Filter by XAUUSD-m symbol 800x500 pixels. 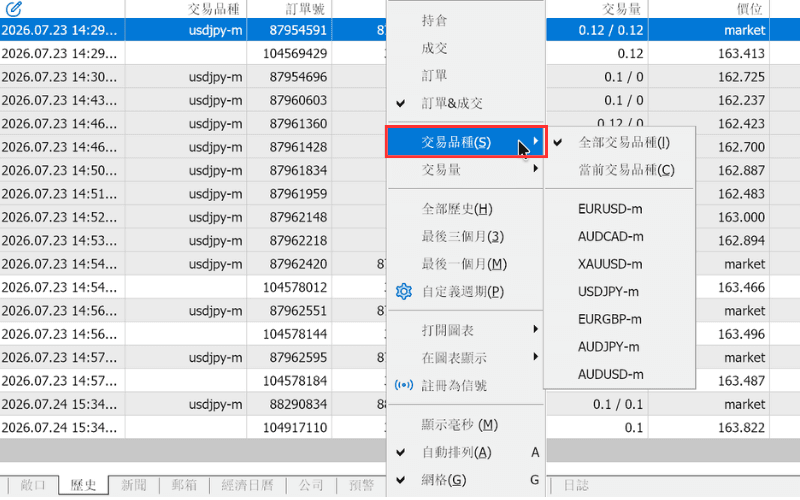point(610,264)
